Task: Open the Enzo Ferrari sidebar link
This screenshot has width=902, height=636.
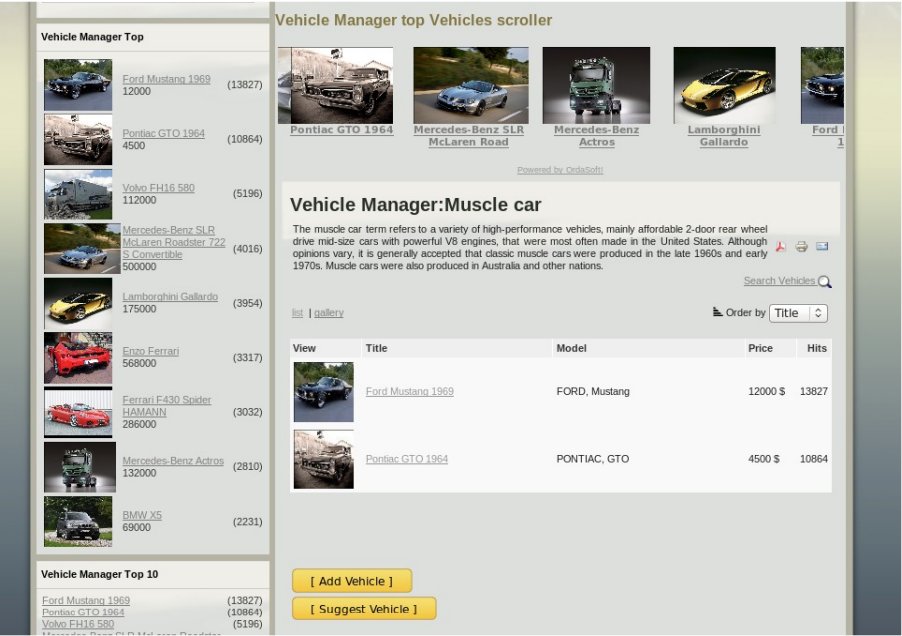Action: (150, 351)
